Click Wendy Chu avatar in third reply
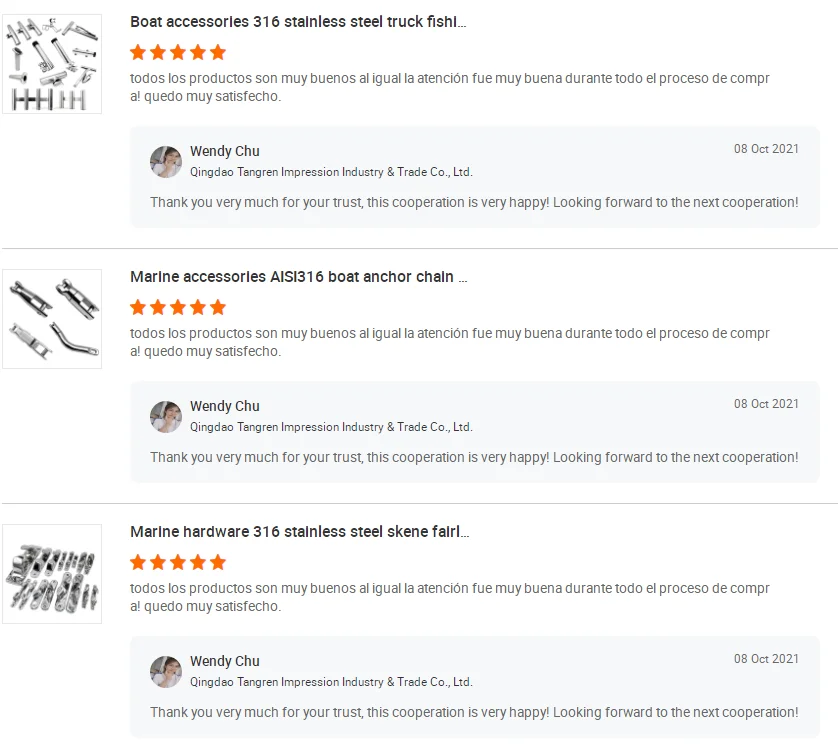Screen dimensions: 838x747 (x=166, y=672)
